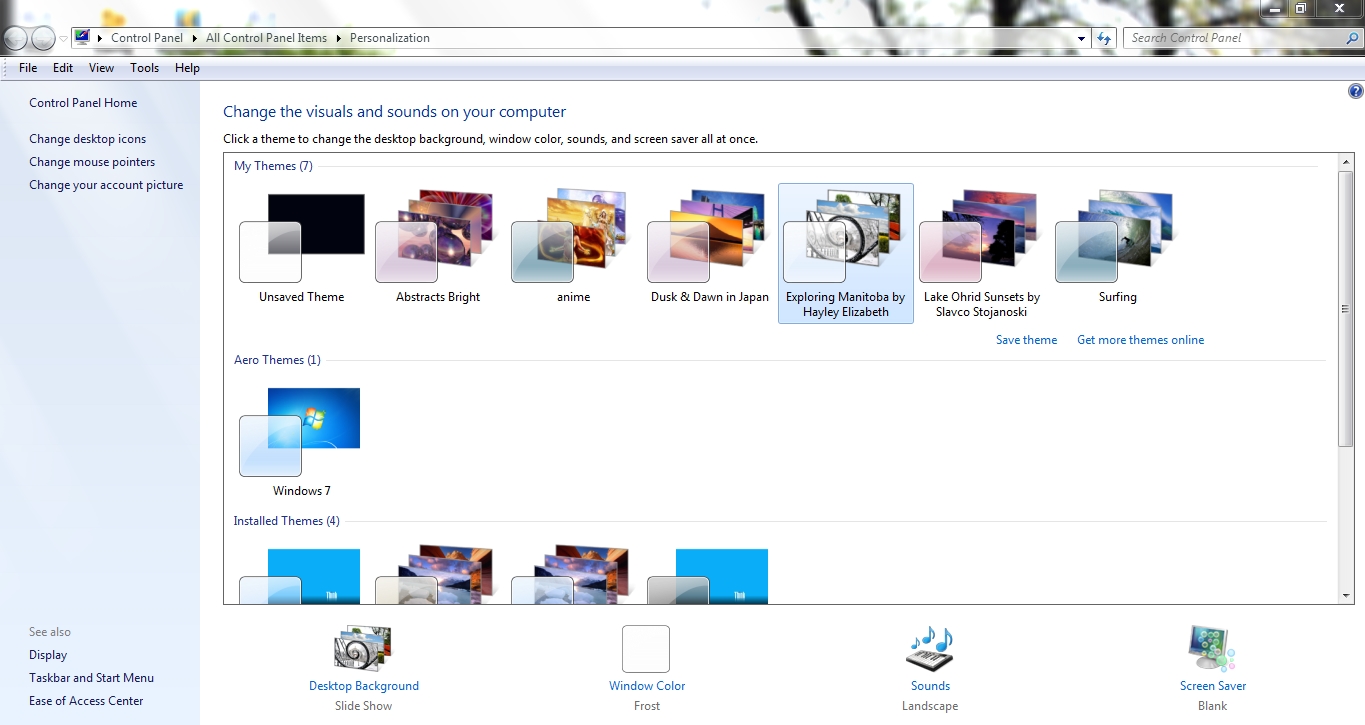
Task: Click the Window Color link text
Action: (x=647, y=686)
